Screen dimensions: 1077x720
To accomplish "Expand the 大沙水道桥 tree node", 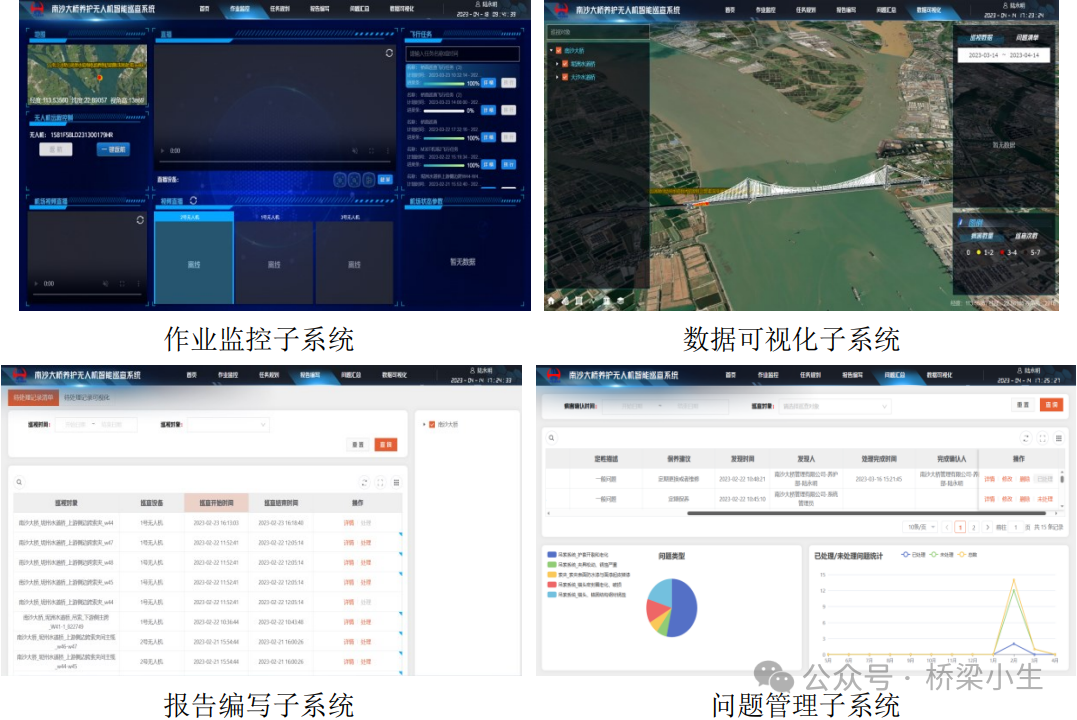I will pyautogui.click(x=557, y=77).
